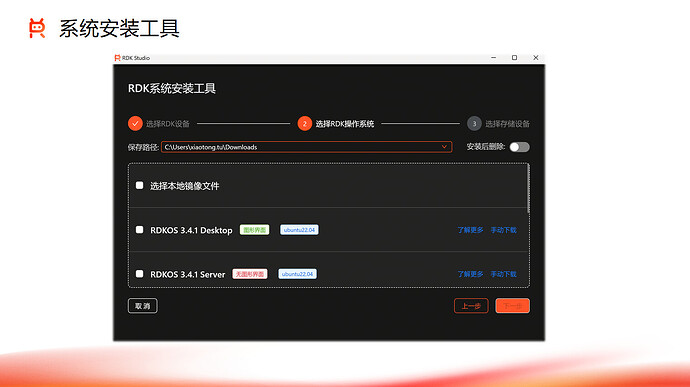Click the orange robot logo beside 系统安装工具
This screenshot has width=690, height=387.
37,28
